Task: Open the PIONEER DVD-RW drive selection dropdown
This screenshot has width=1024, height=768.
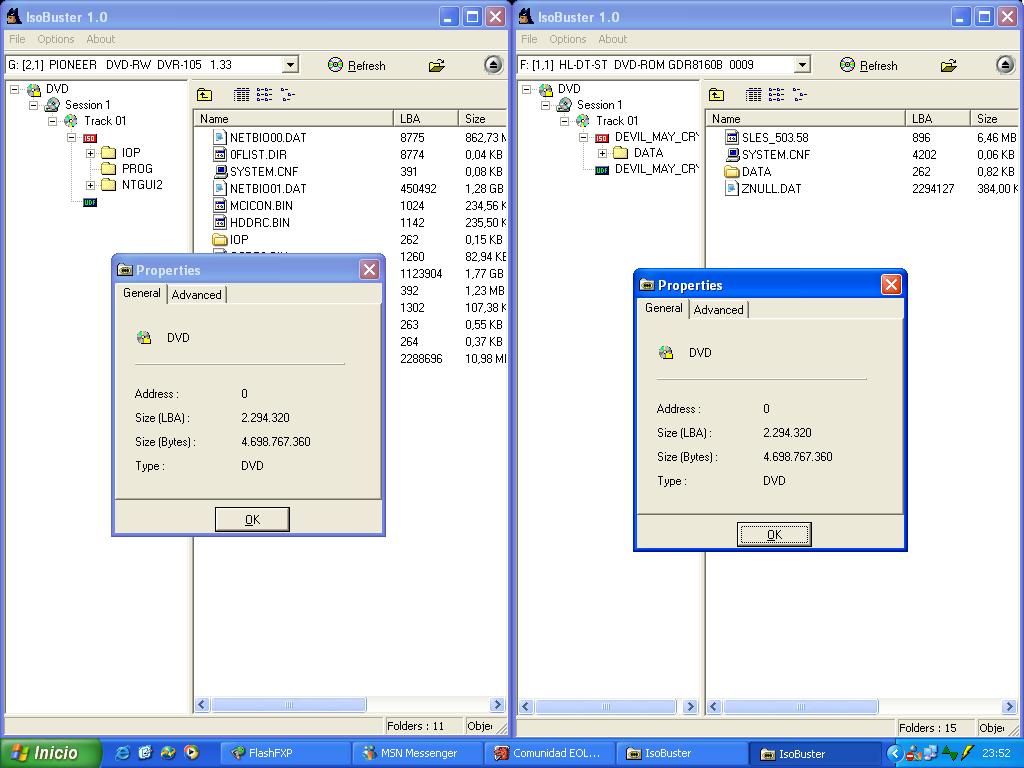Action: 290,65
